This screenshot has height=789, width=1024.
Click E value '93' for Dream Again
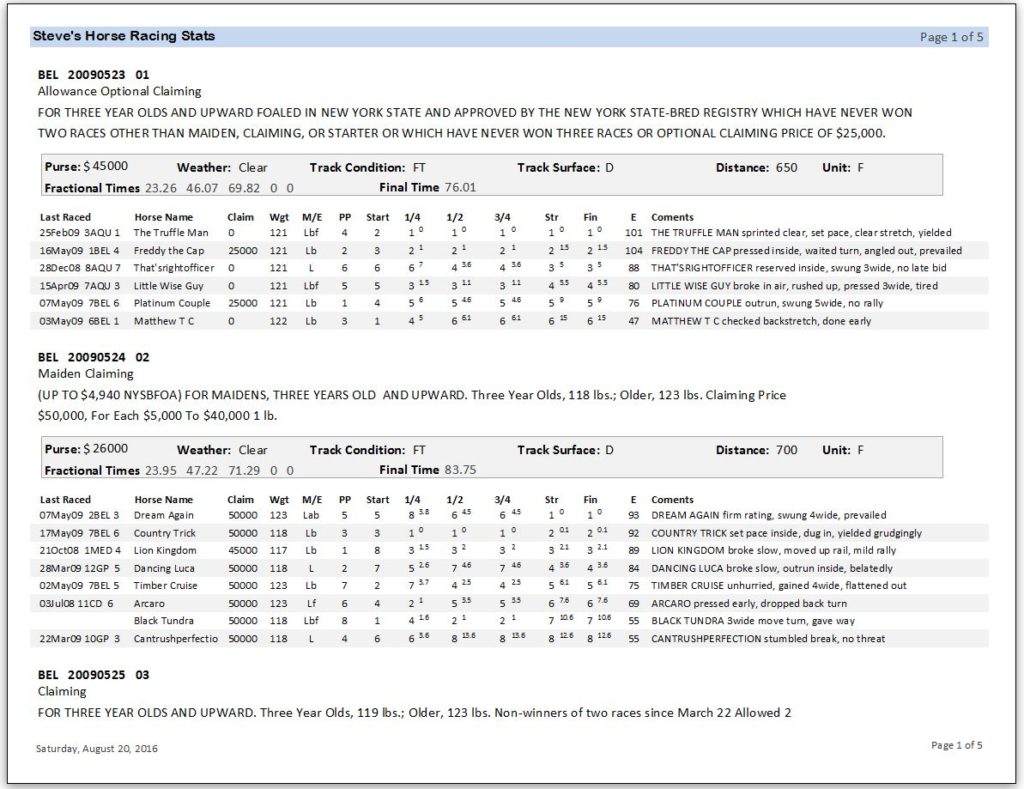(x=633, y=515)
